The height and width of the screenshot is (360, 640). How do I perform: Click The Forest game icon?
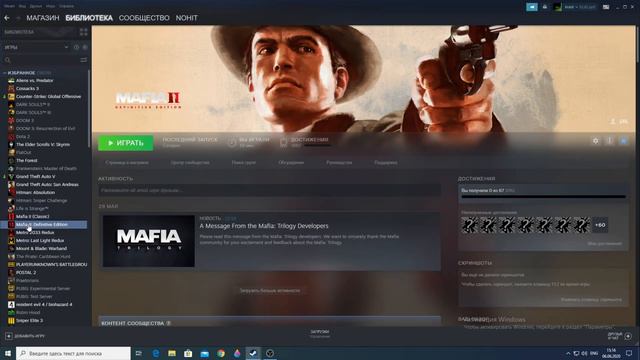11,160
